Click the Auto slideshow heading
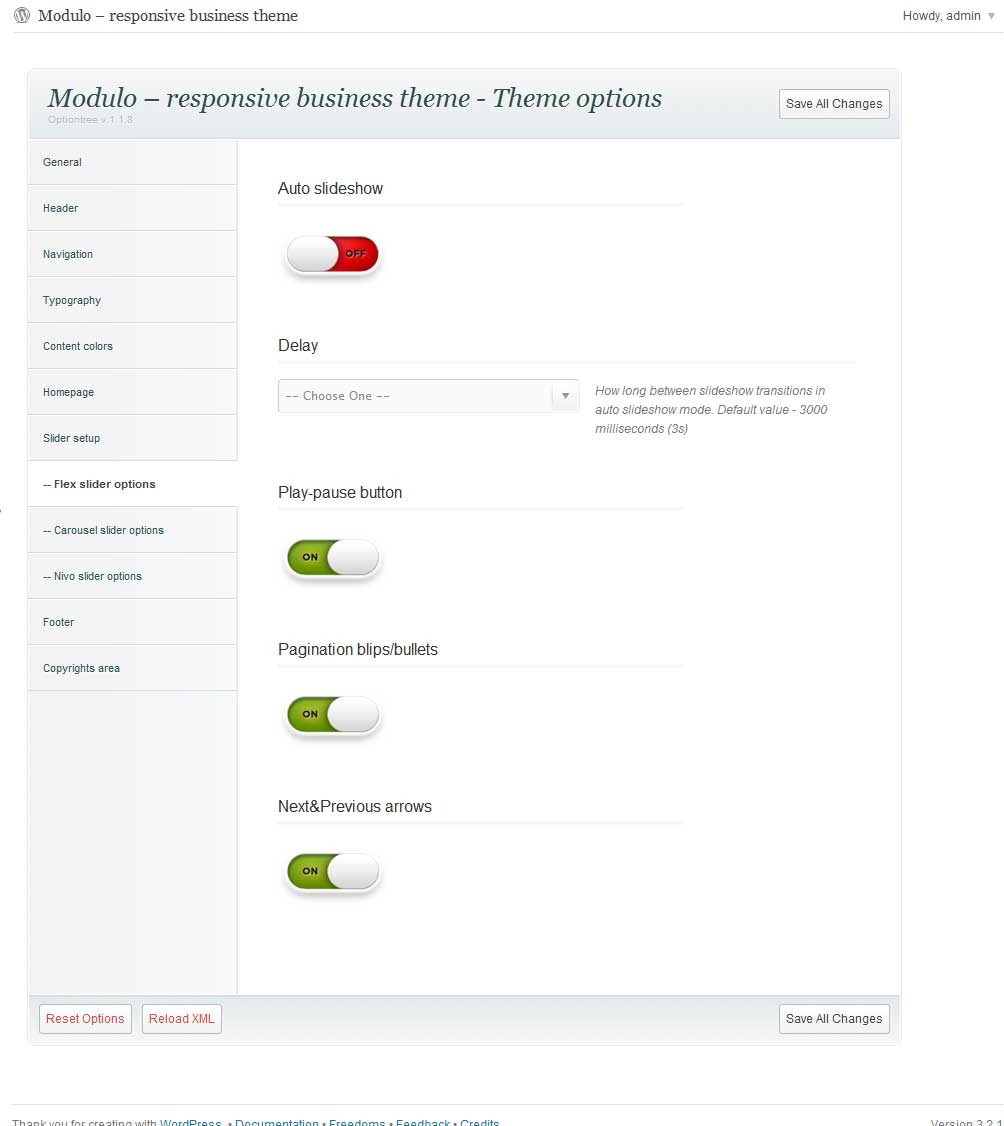The height and width of the screenshot is (1126, 1004). click(x=330, y=189)
